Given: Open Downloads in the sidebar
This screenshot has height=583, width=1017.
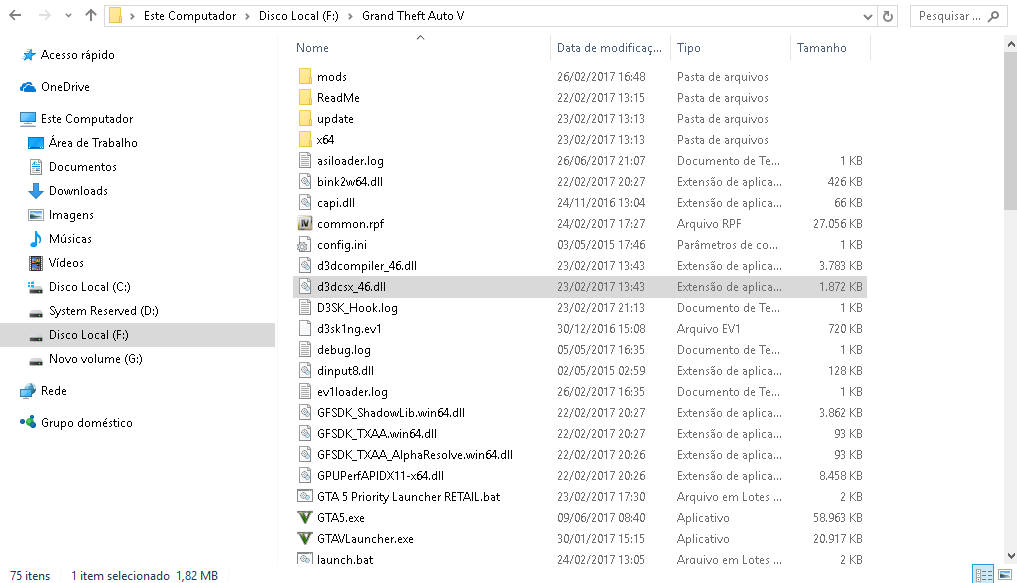Looking at the screenshot, I should (x=78, y=191).
